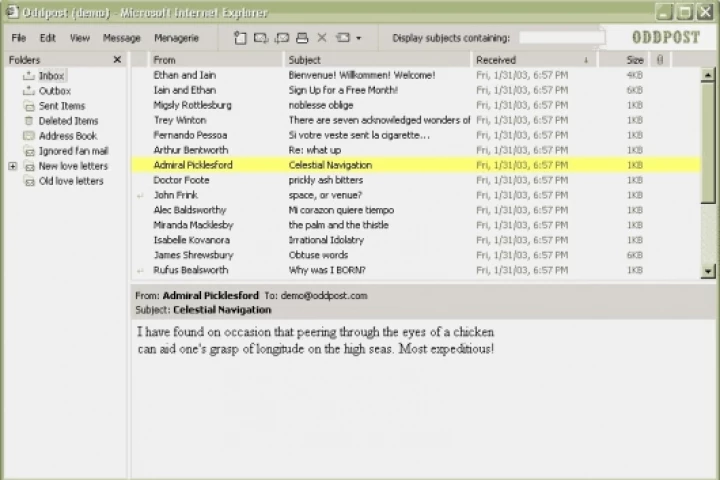The image size is (720, 480).
Task: Select the 'prickly ash bitters' message
Action: pyautogui.click(x=416, y=180)
